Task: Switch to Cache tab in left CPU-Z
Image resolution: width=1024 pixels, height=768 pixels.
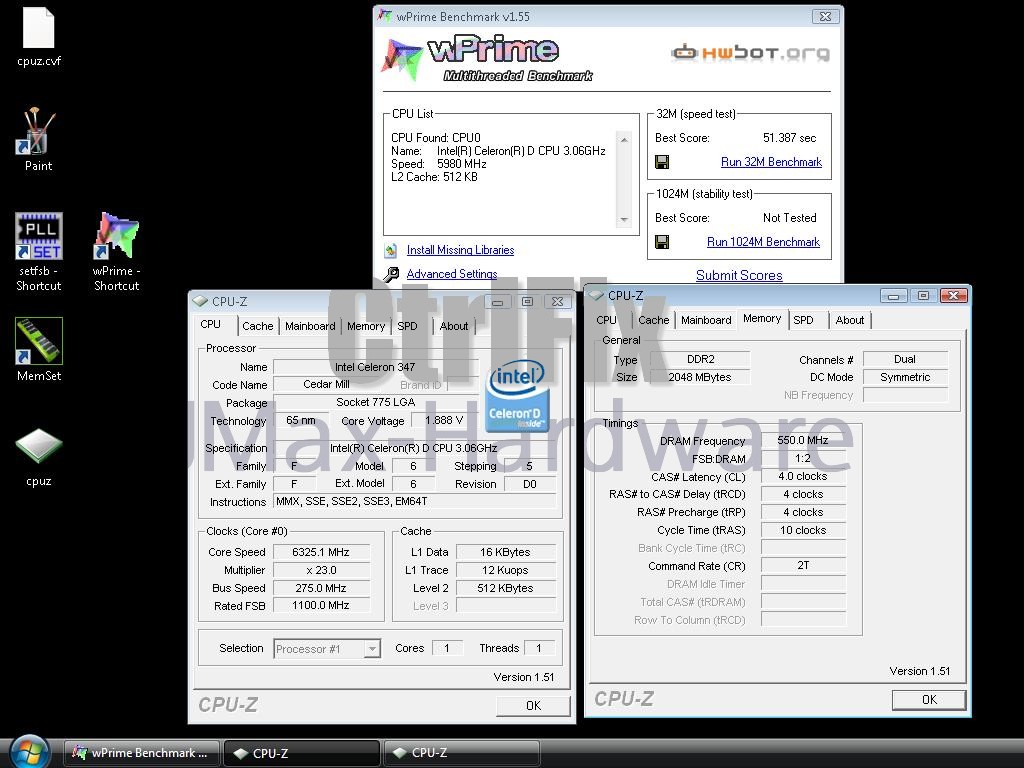Action: pyautogui.click(x=257, y=326)
